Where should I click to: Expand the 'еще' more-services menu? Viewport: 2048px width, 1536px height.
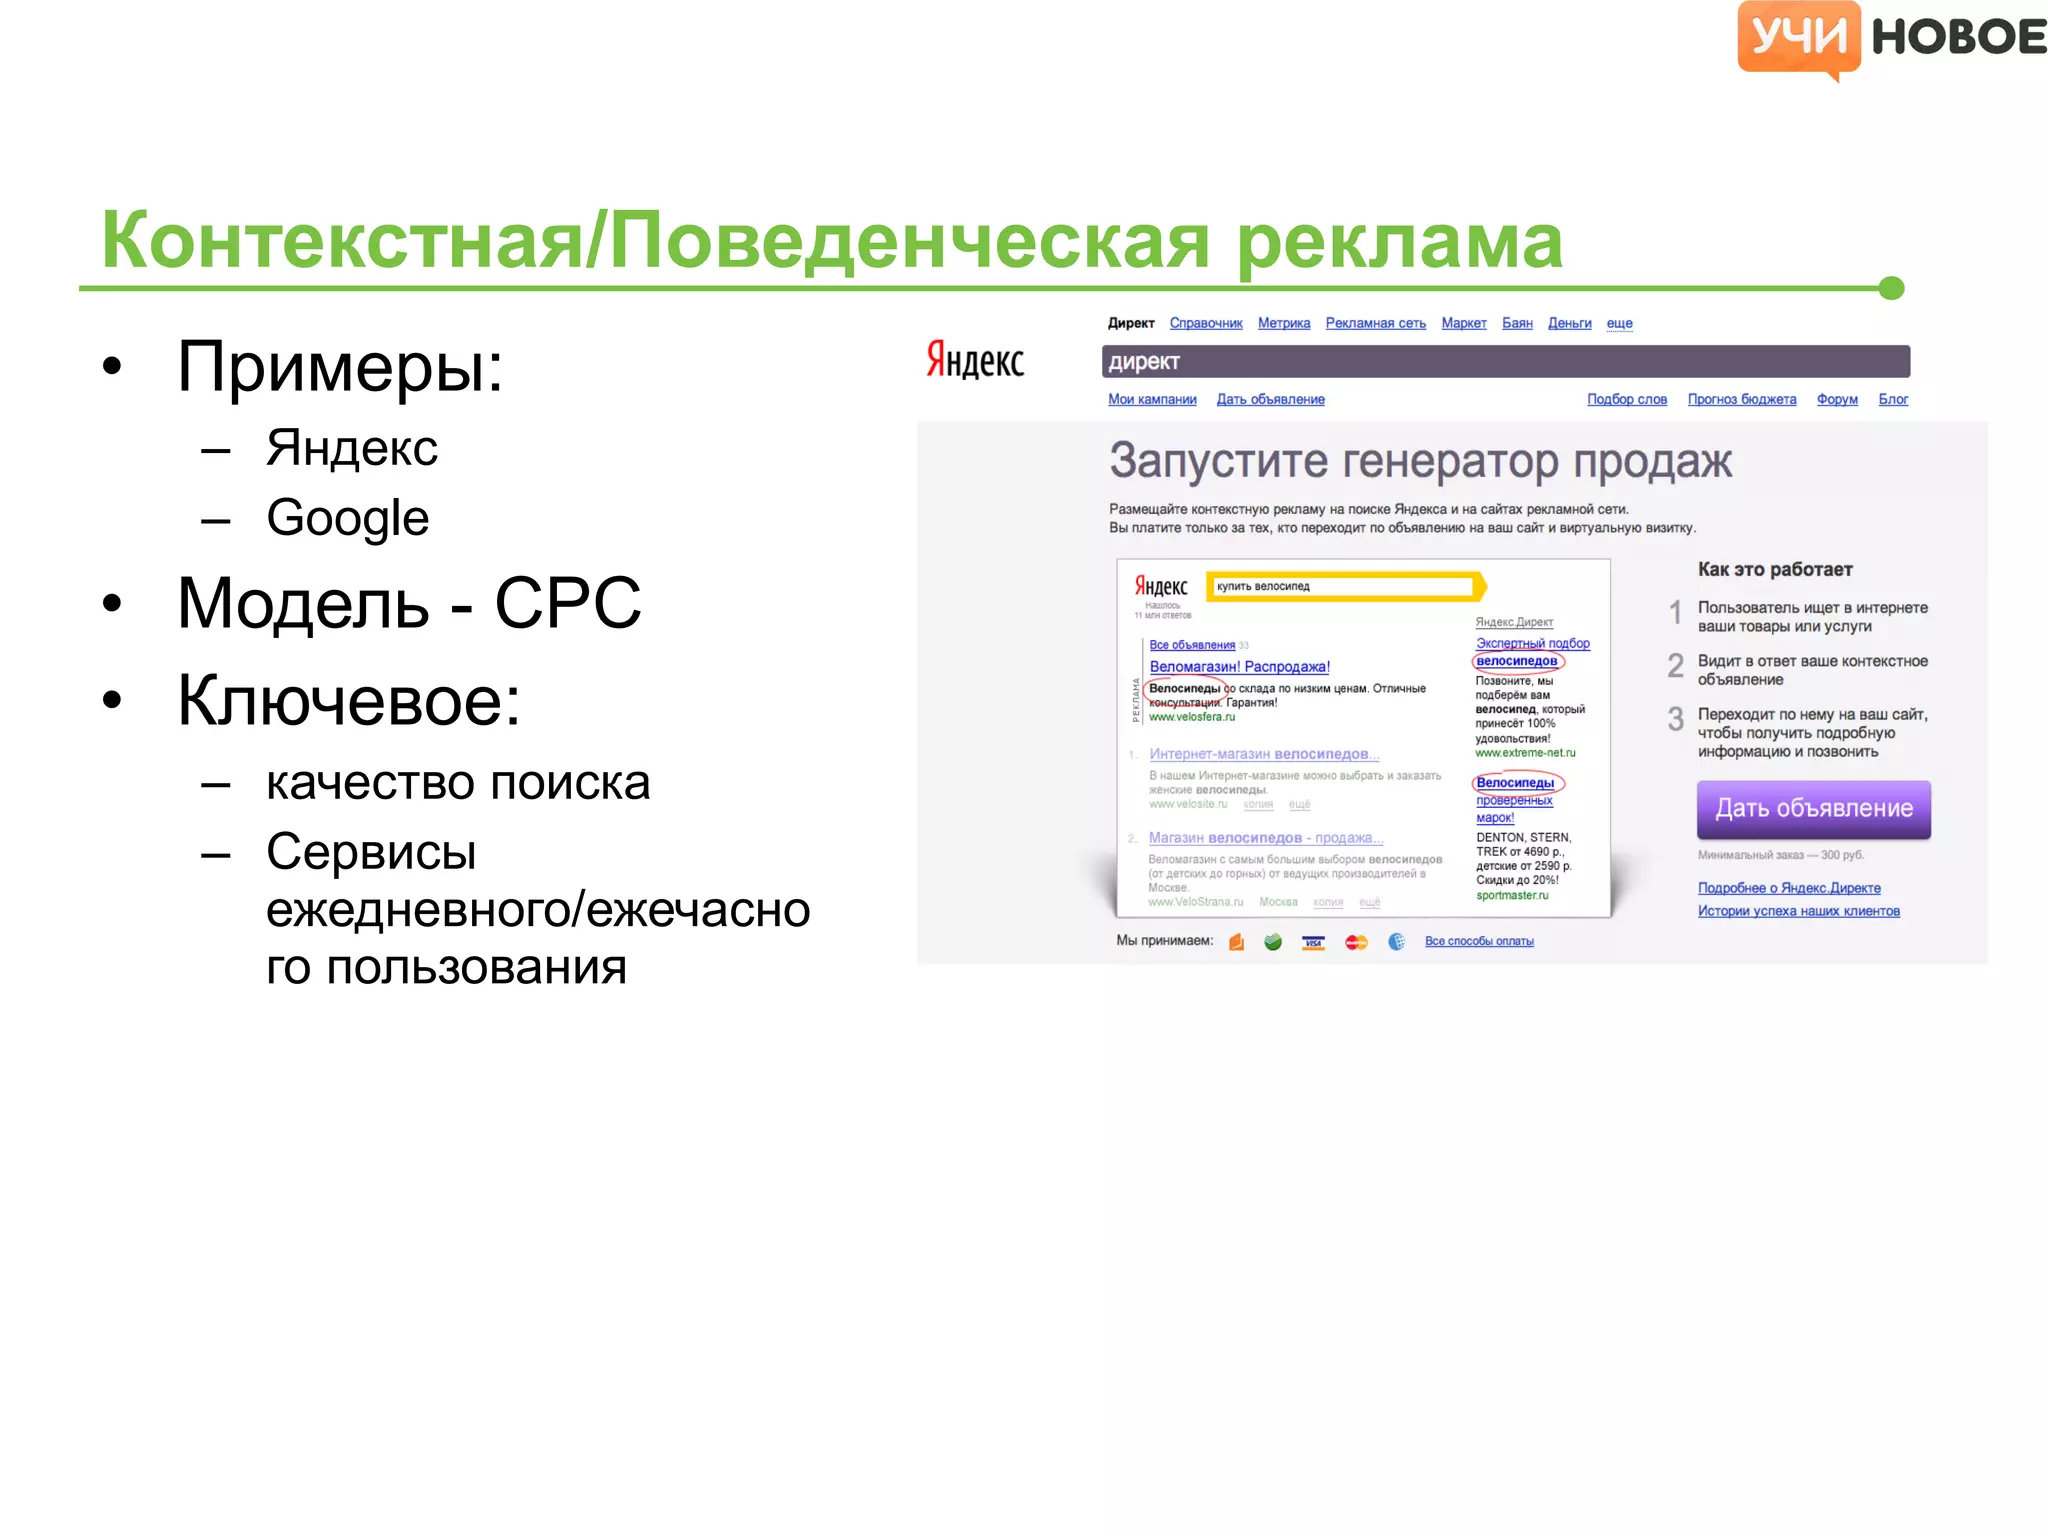[1620, 323]
